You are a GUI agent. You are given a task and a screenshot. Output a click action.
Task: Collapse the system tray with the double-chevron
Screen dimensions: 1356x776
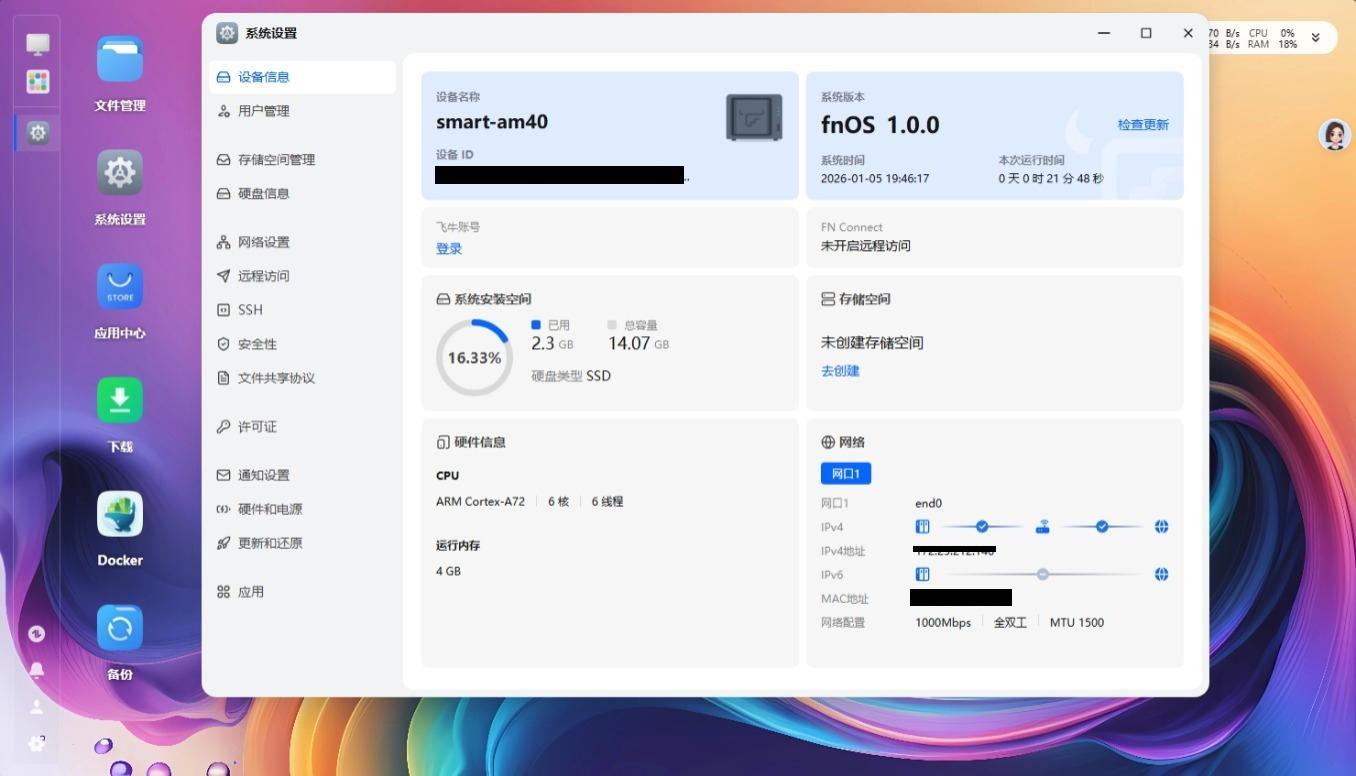1315,38
